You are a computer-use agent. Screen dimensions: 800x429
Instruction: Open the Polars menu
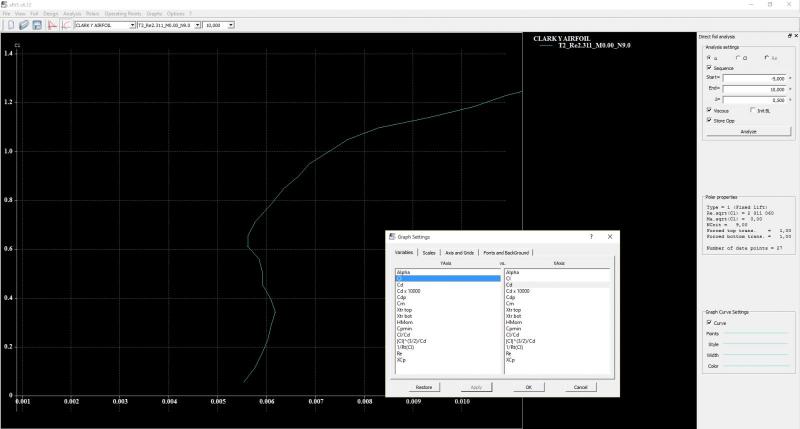coord(92,13)
